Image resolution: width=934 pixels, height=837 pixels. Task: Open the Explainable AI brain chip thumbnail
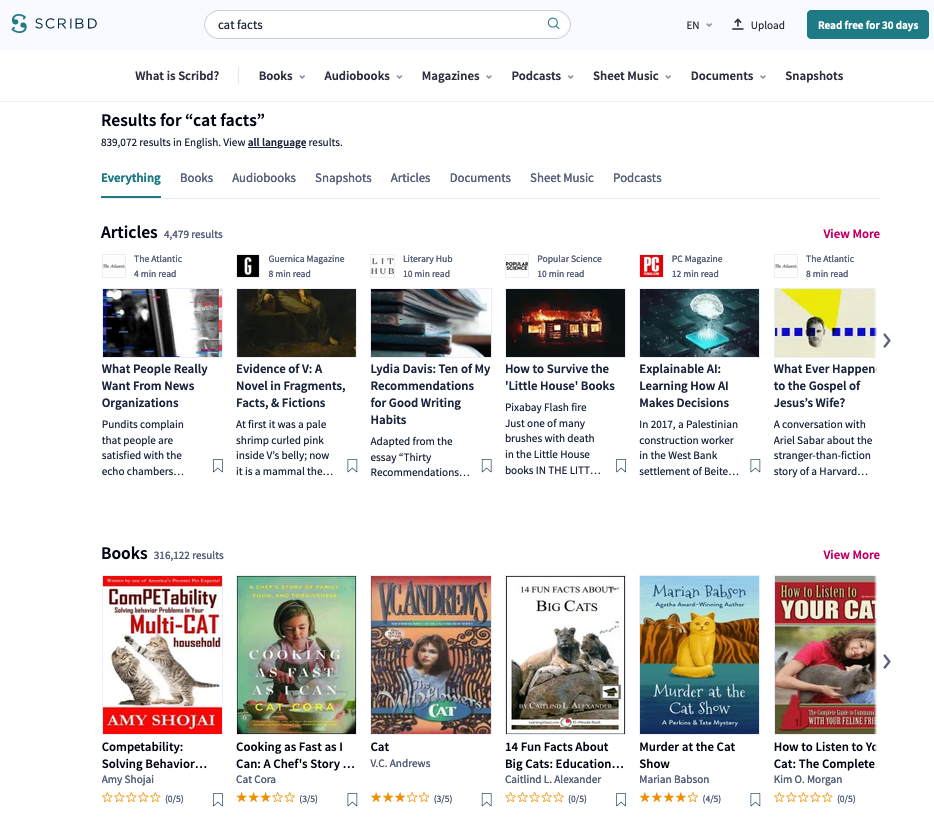(699, 323)
